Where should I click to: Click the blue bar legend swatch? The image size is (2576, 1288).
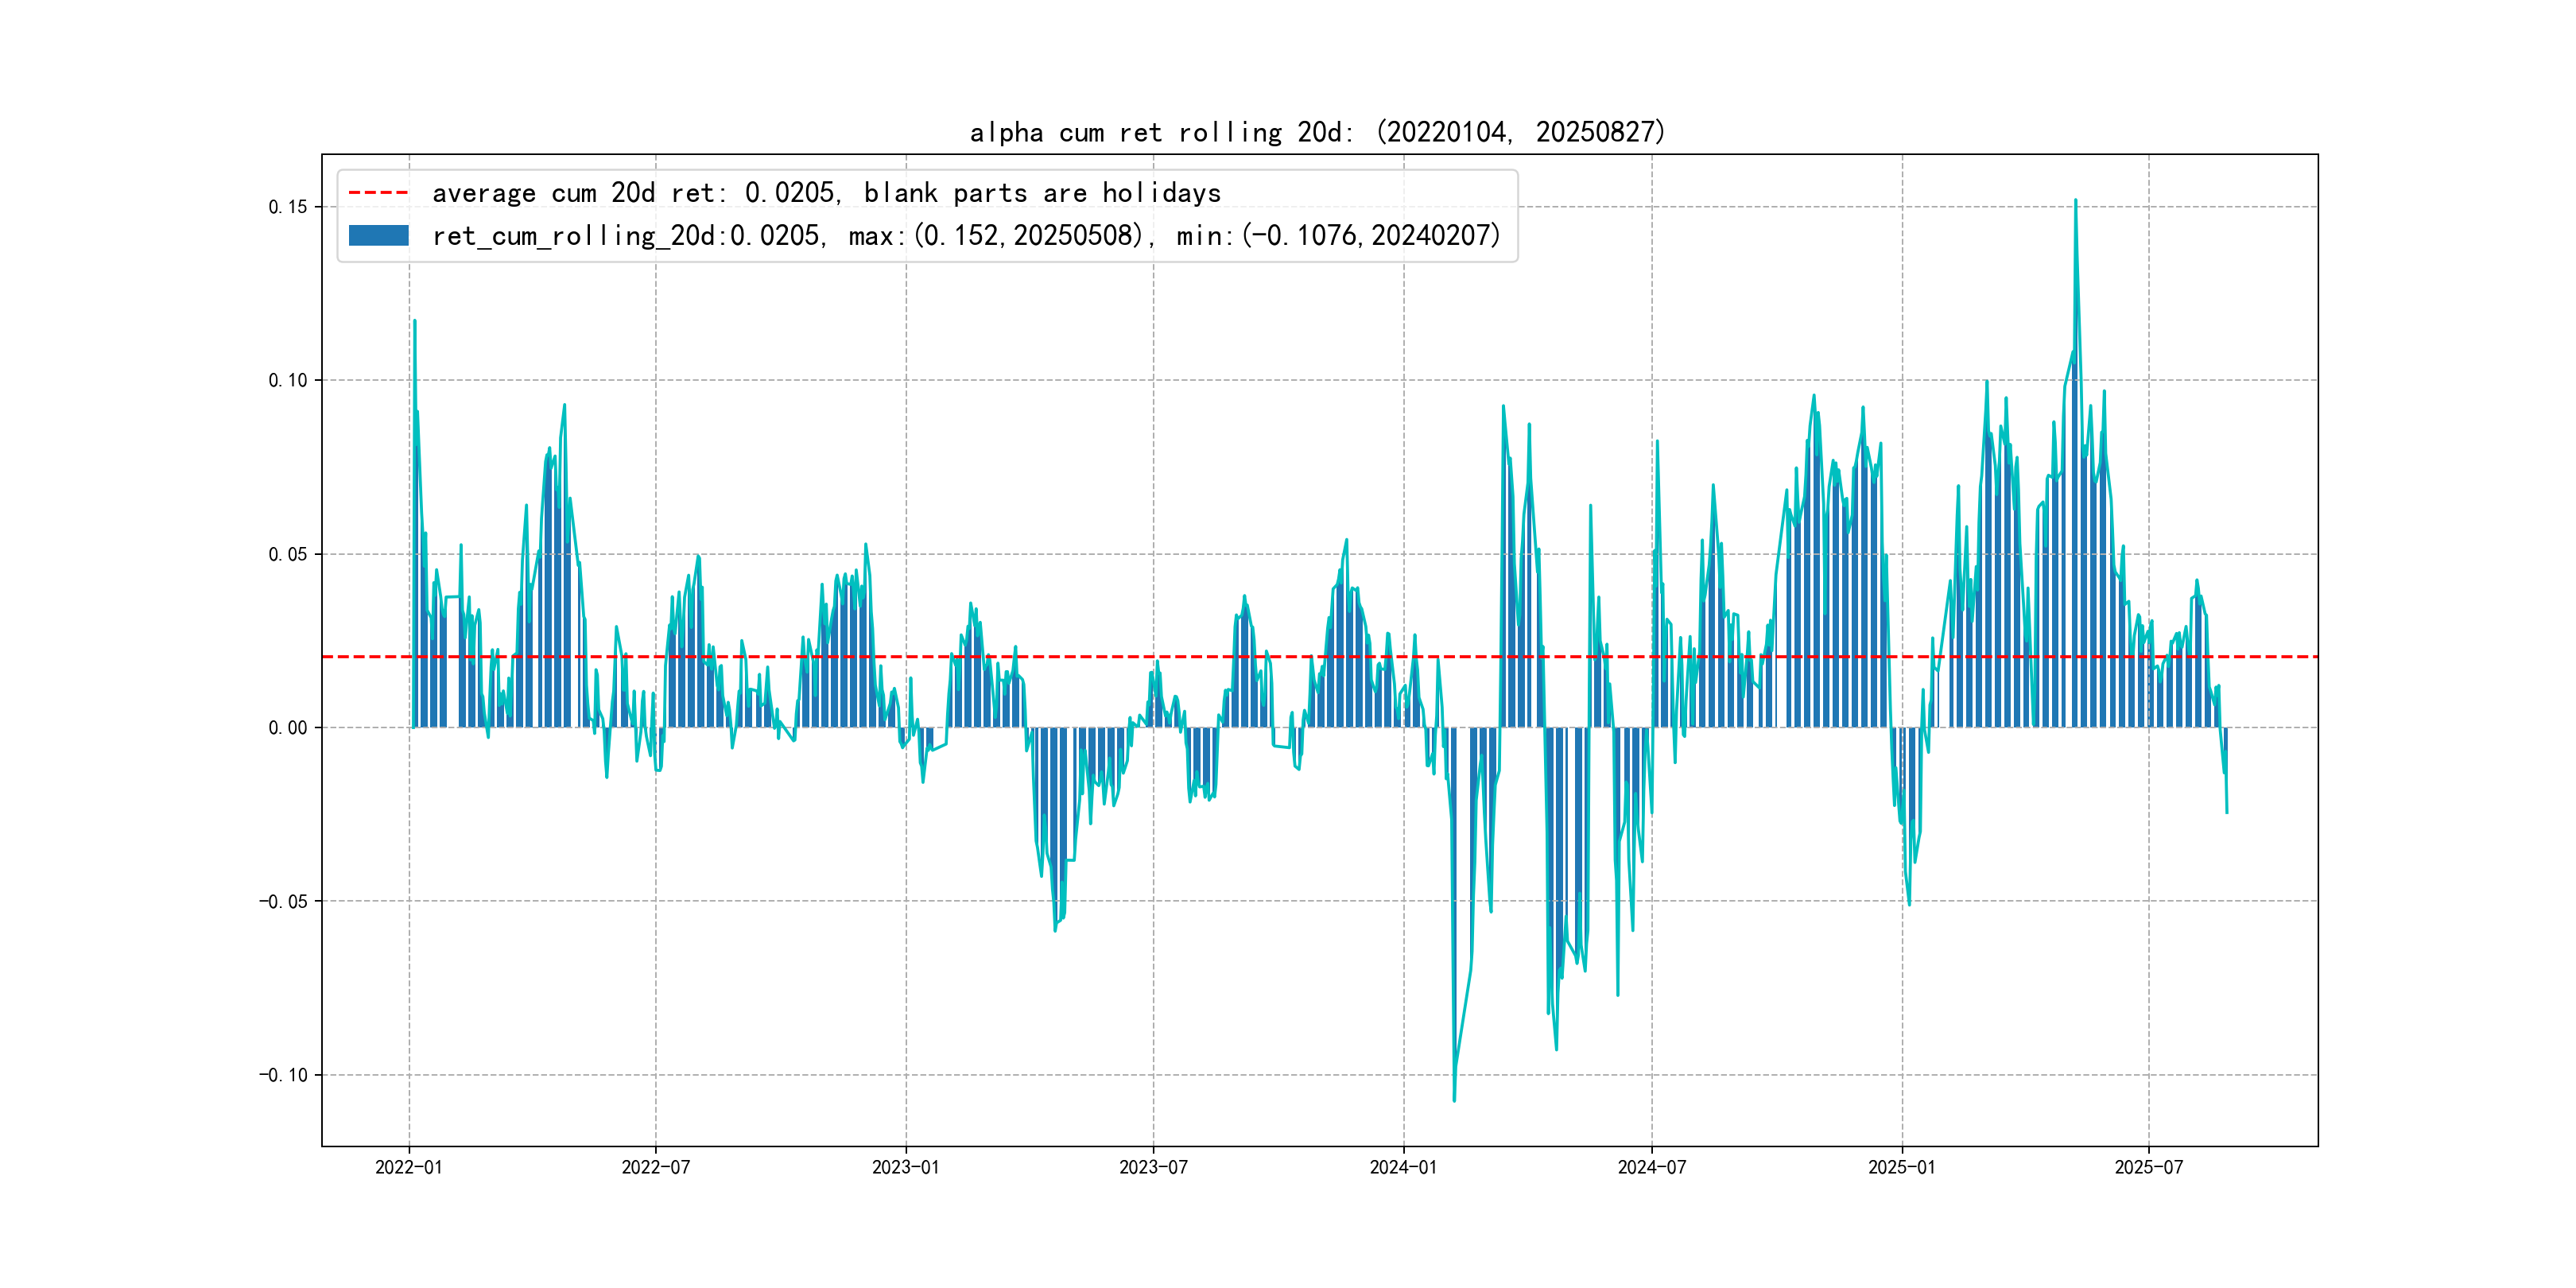tap(378, 236)
